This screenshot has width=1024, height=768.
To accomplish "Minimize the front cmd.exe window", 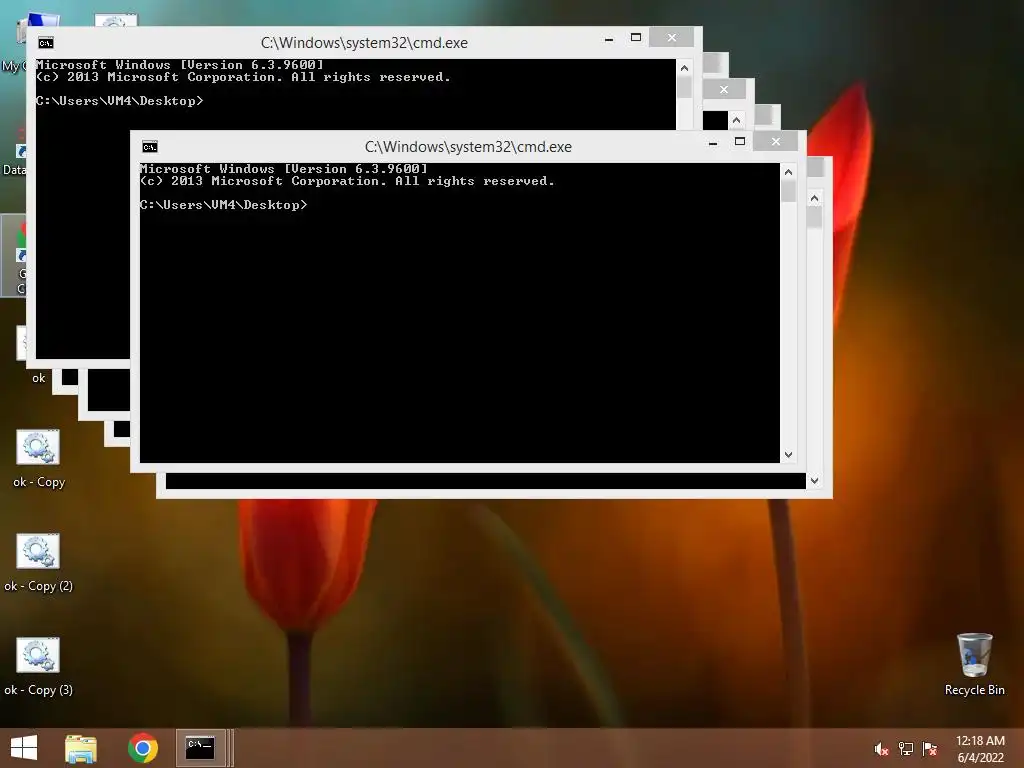I will click(713, 142).
